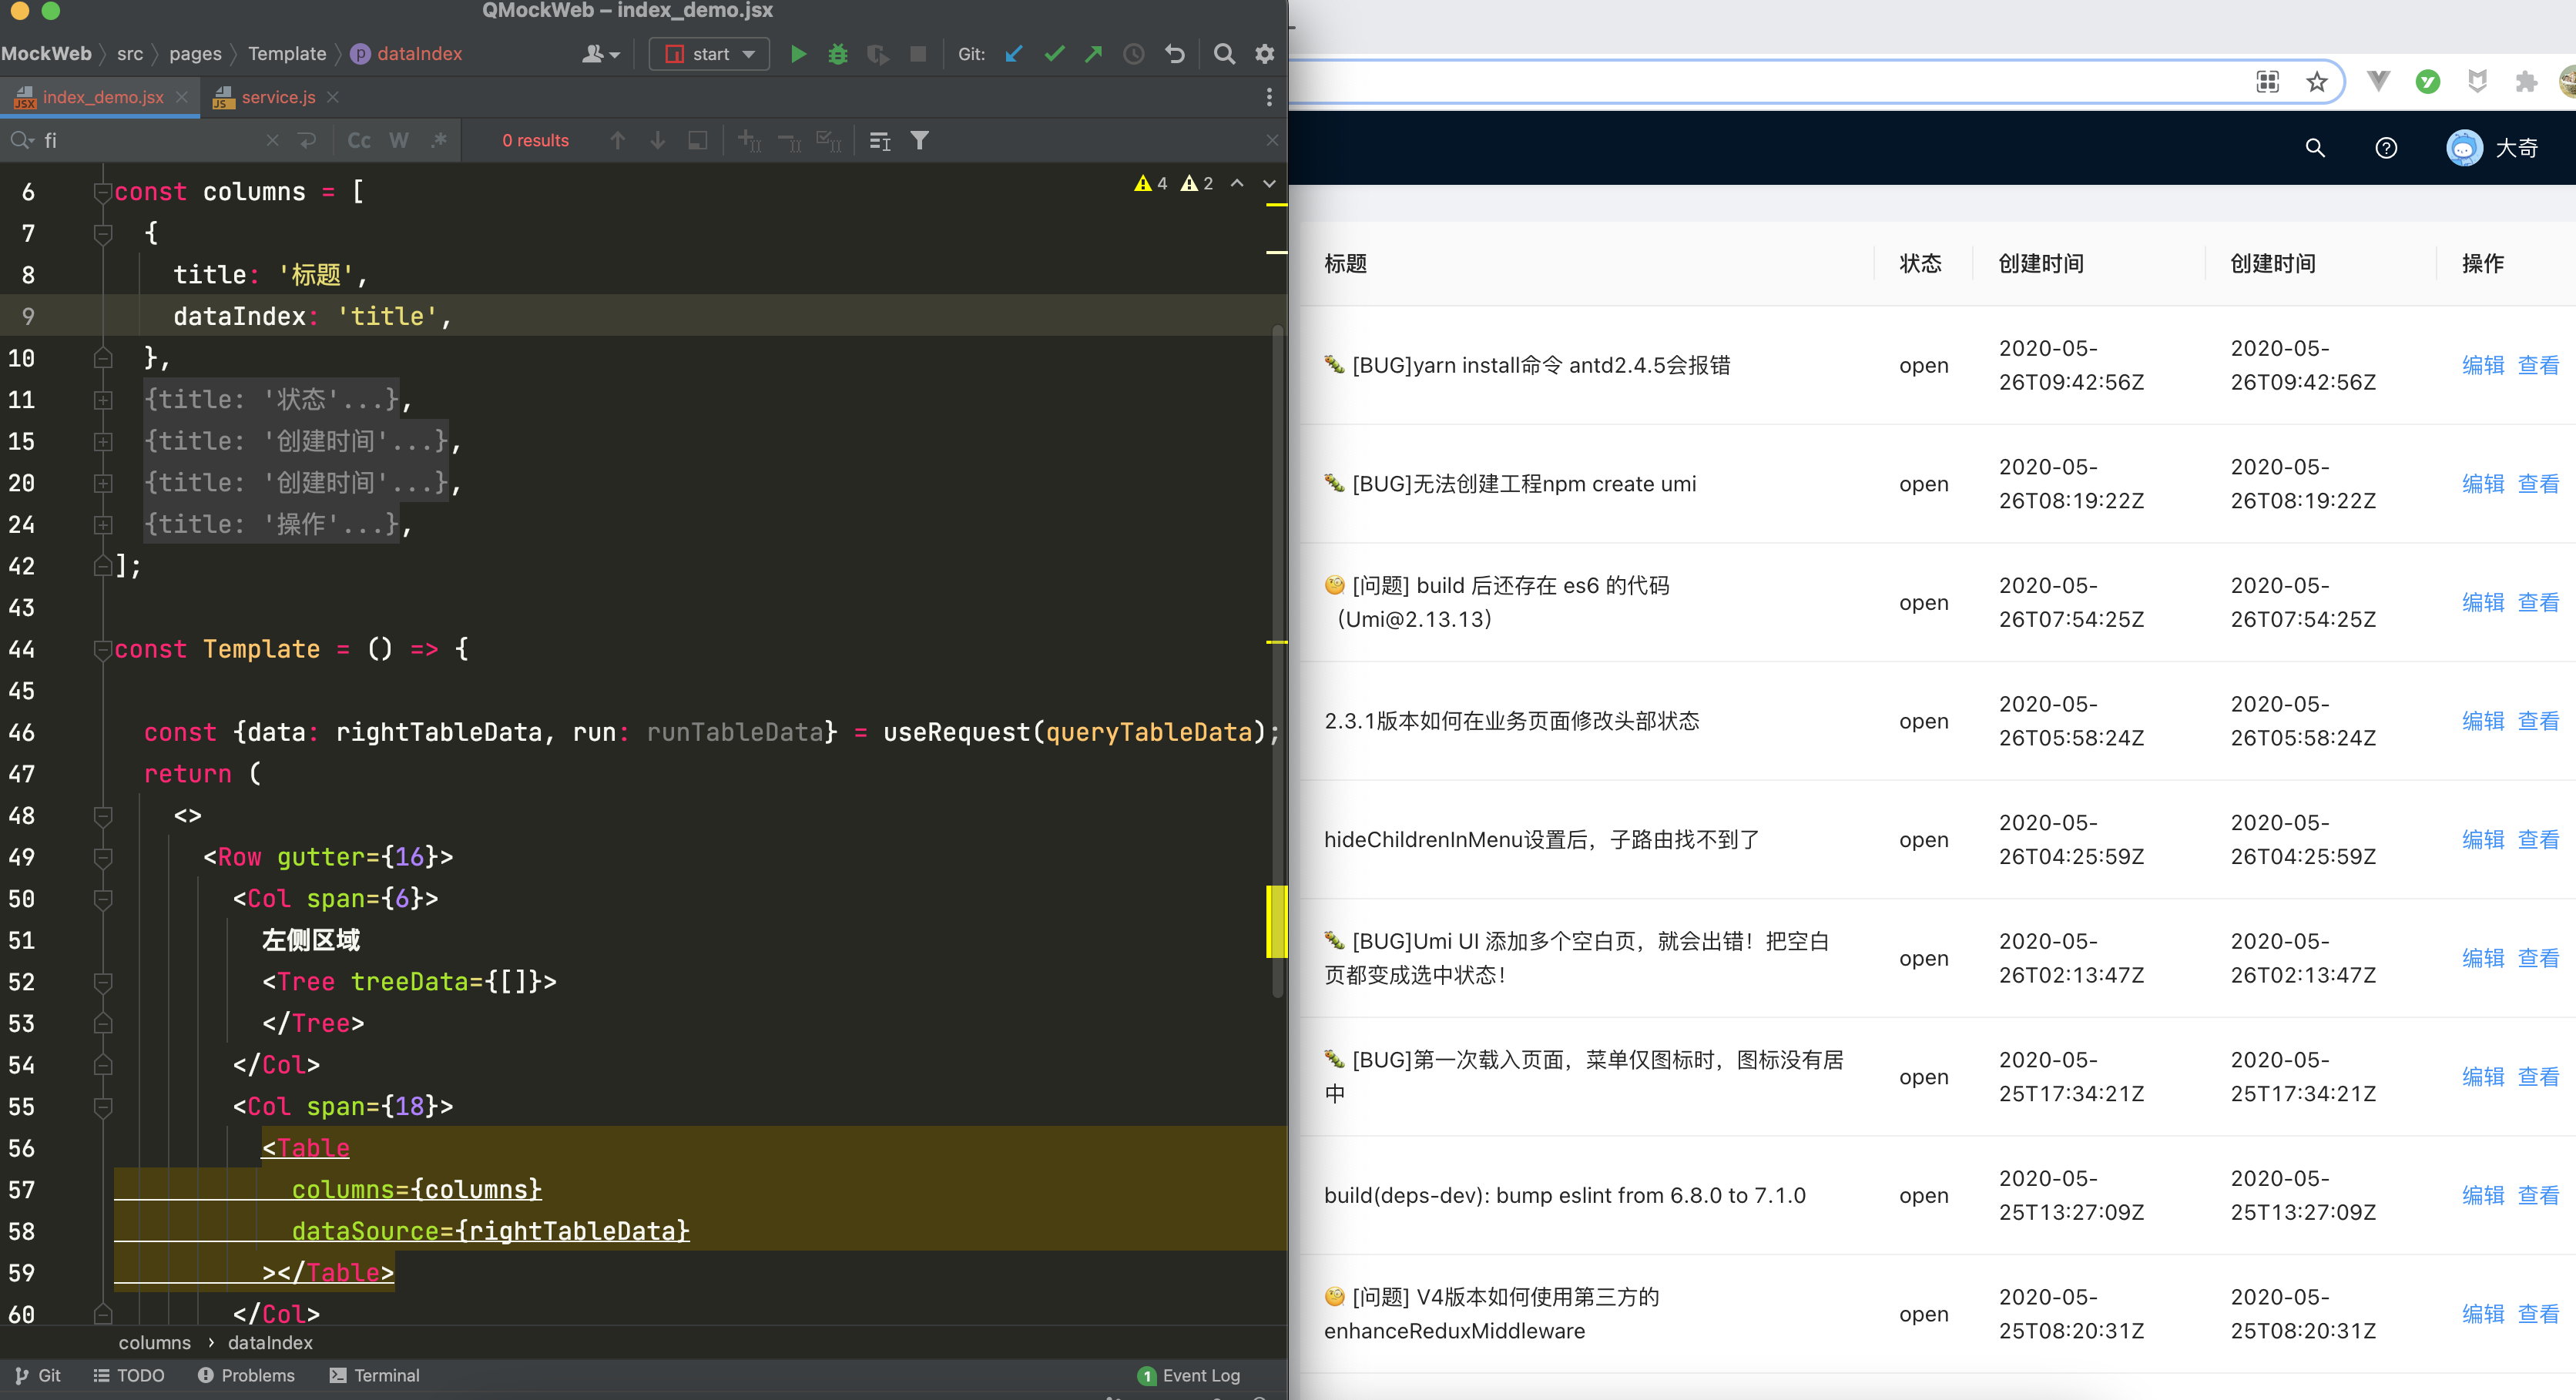Expand the folded '状态' column object

click(103, 400)
